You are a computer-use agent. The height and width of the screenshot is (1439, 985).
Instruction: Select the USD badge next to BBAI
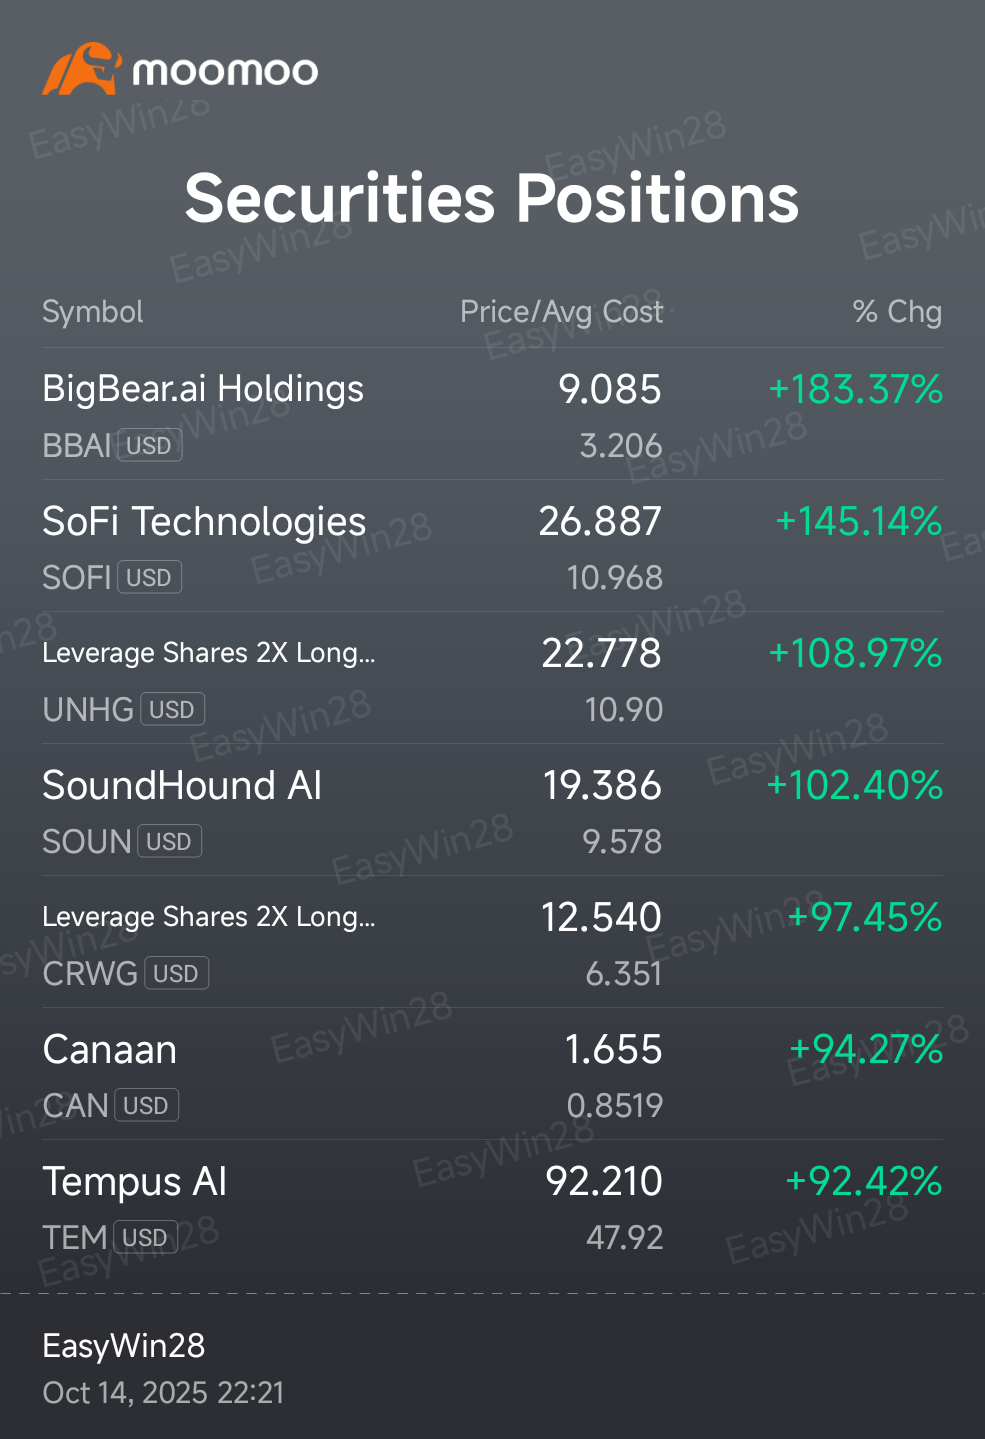click(x=150, y=445)
